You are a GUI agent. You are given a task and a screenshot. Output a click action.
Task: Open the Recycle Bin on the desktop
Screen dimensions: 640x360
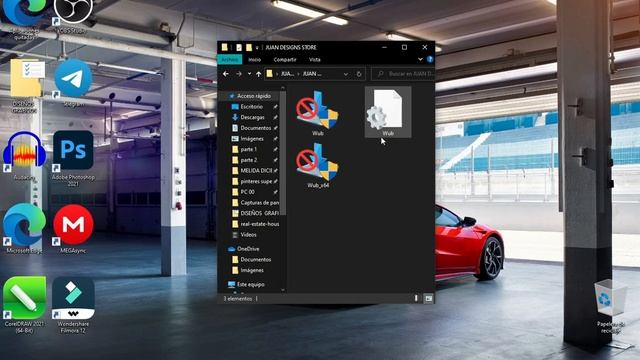(x=610, y=306)
